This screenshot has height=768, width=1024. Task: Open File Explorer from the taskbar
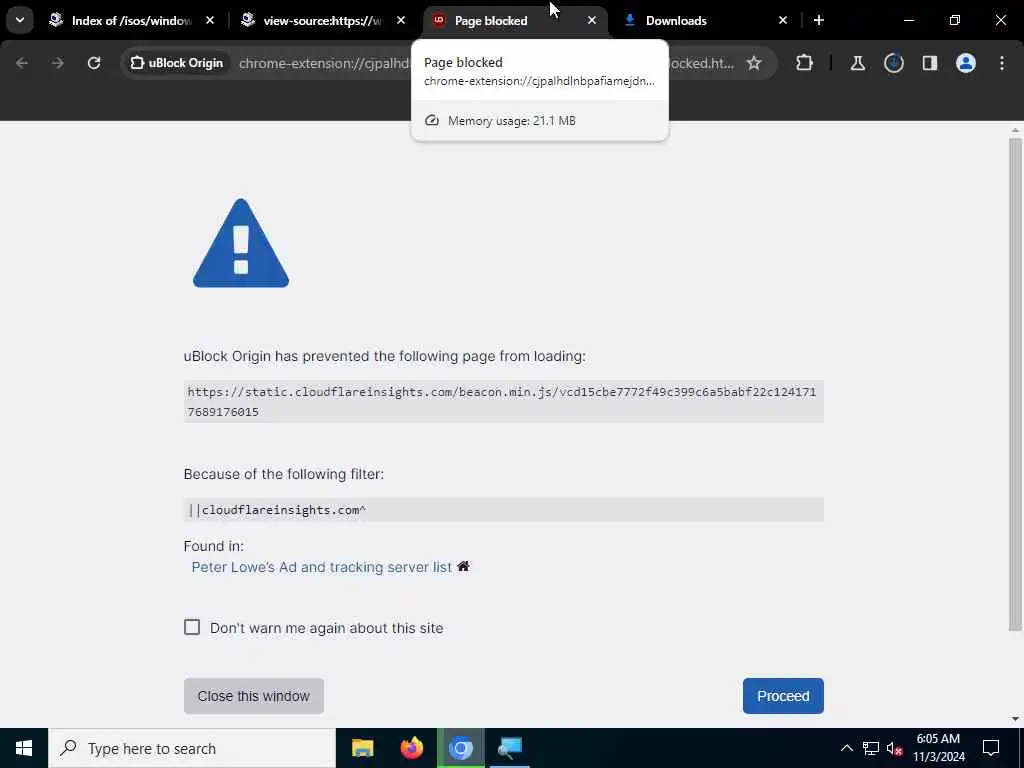(362, 748)
